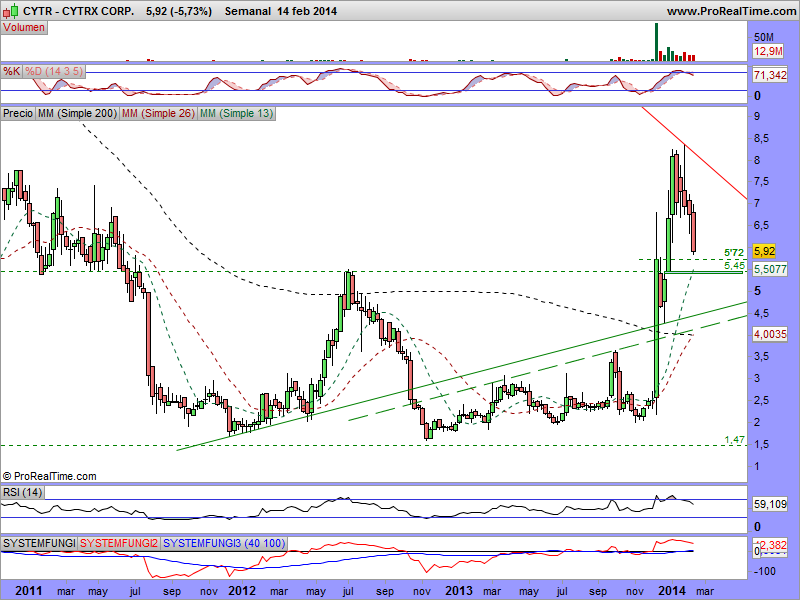Select the MM (Simple 13) moving average label
The width and height of the screenshot is (800, 600).
click(236, 113)
